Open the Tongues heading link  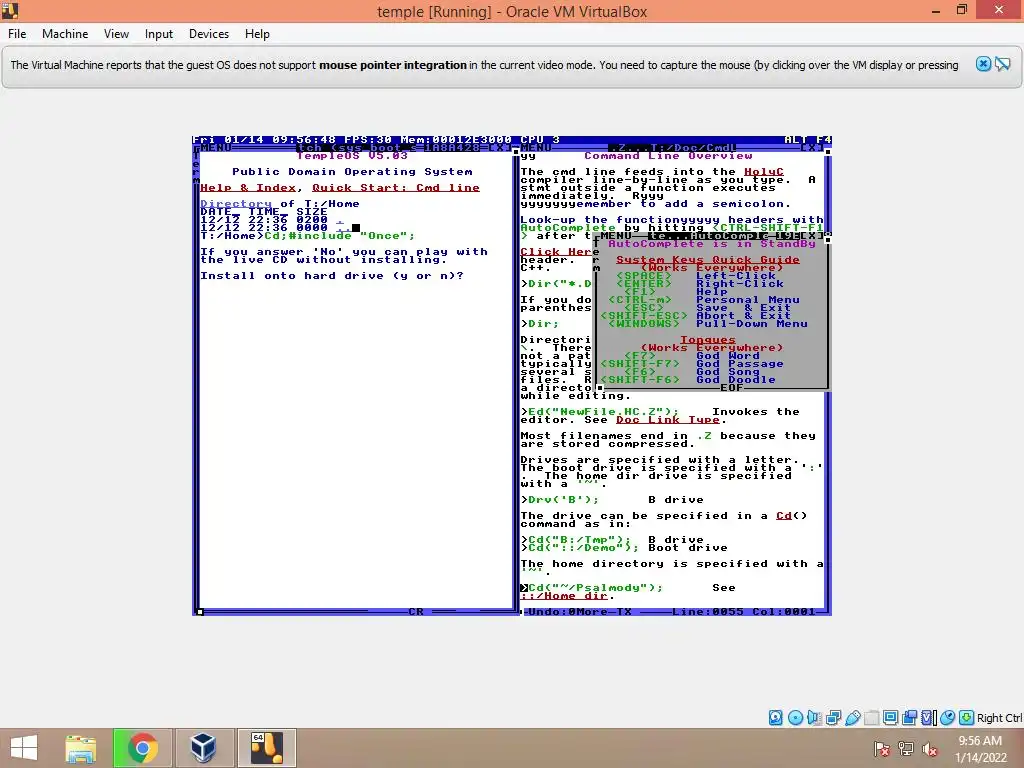[x=708, y=340]
